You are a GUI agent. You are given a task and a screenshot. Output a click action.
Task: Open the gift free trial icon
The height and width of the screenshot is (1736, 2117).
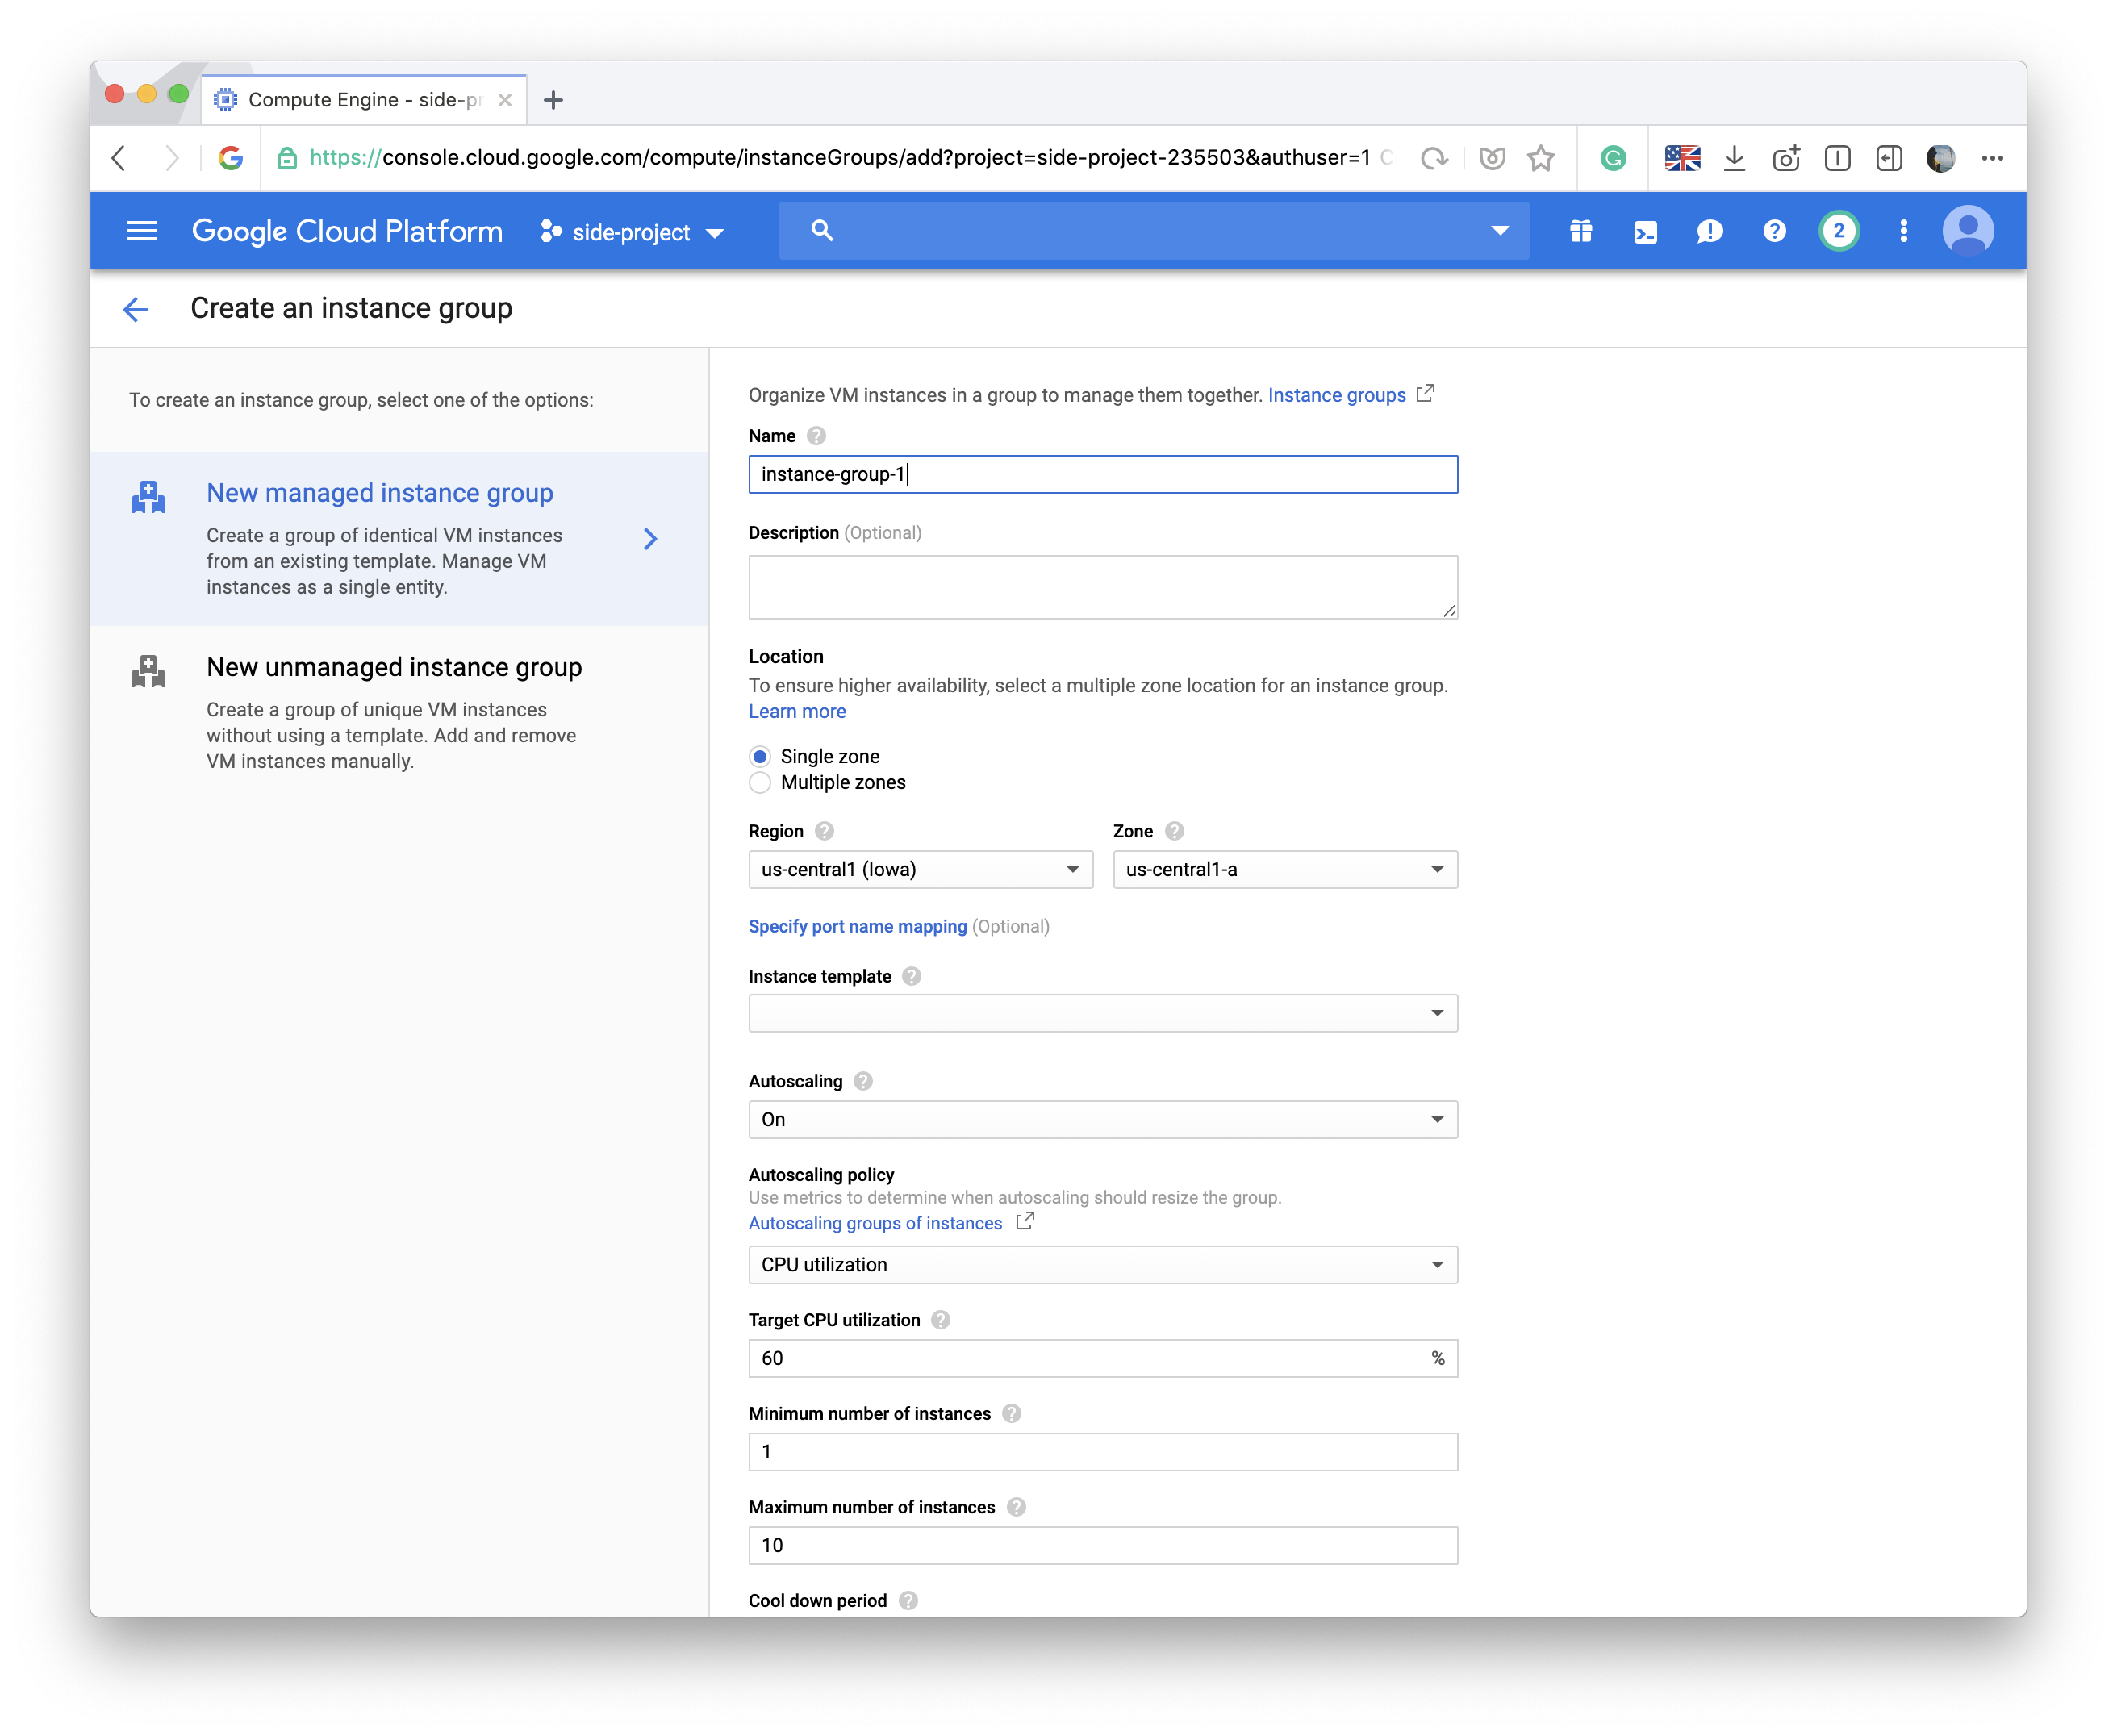[1580, 232]
